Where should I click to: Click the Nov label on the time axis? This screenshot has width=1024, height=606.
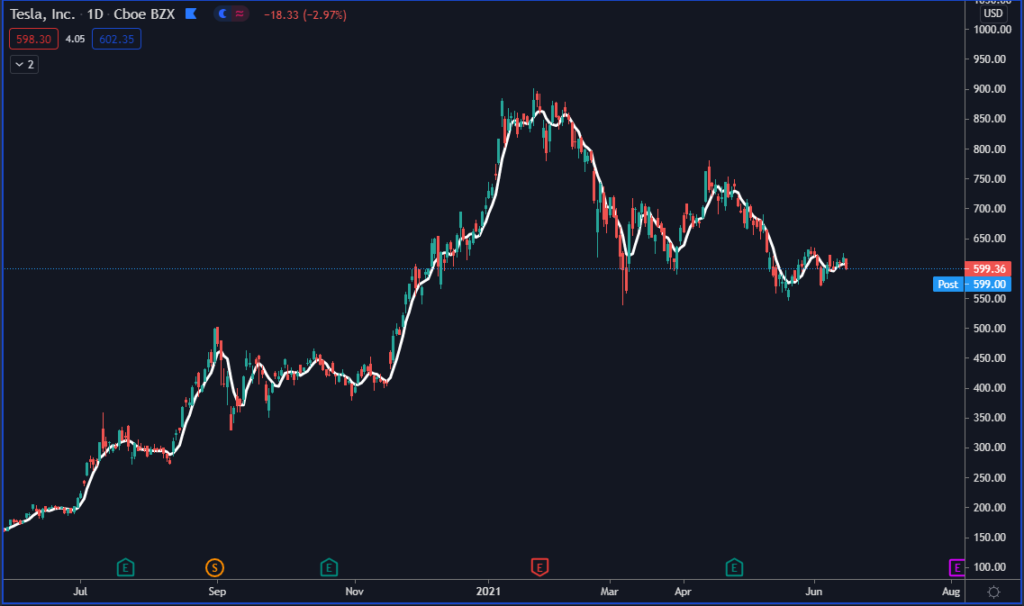coord(354,592)
